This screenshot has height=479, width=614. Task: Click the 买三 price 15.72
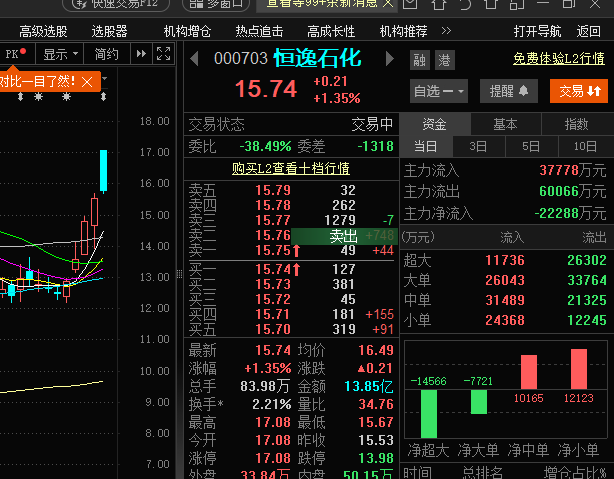coord(273,299)
